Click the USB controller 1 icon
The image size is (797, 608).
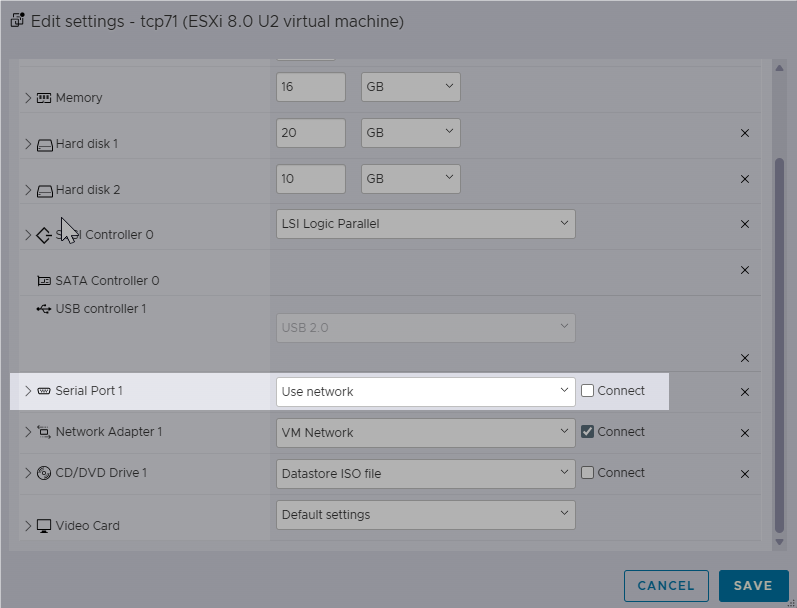click(x=44, y=309)
